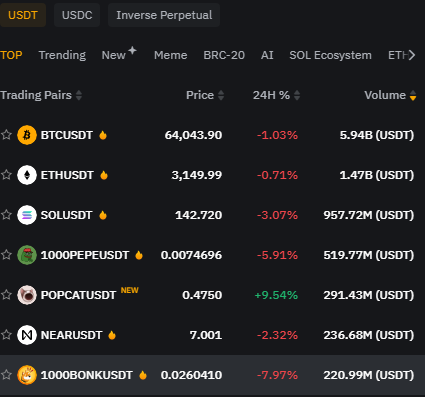425x397 pixels.
Task: Open the Meme category tab
Action: 171,55
